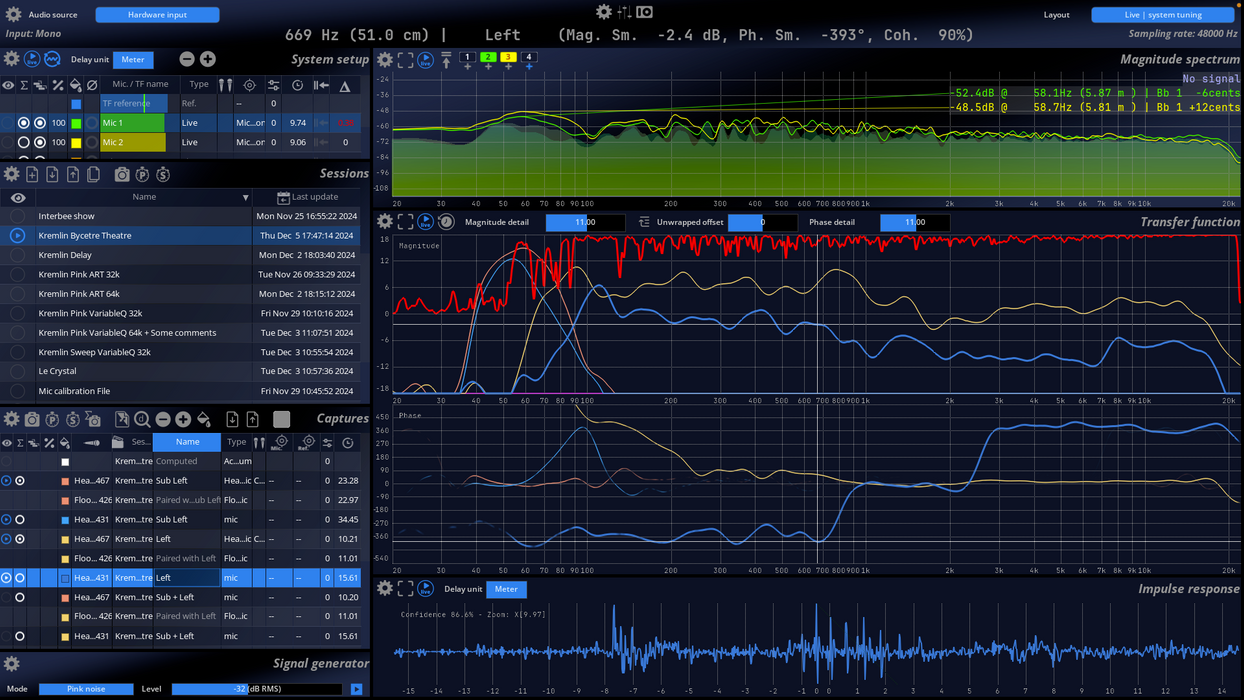Check the checkbox on the Left capture row
The image size is (1244, 700).
pos(64,577)
